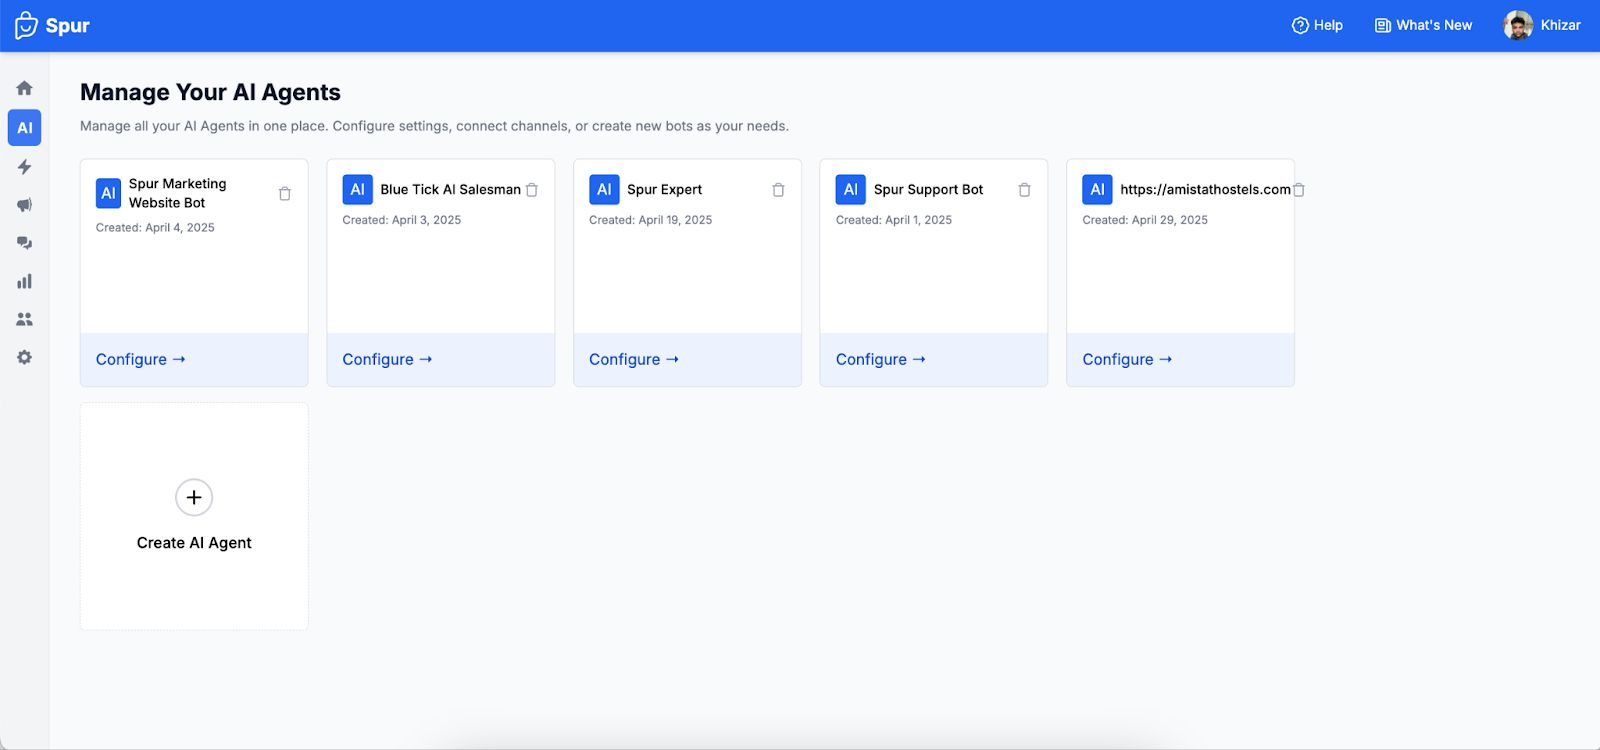Screen dimensions: 1600x750
Task: Configure the Blue Tick AI Salesman
Action: (x=387, y=359)
